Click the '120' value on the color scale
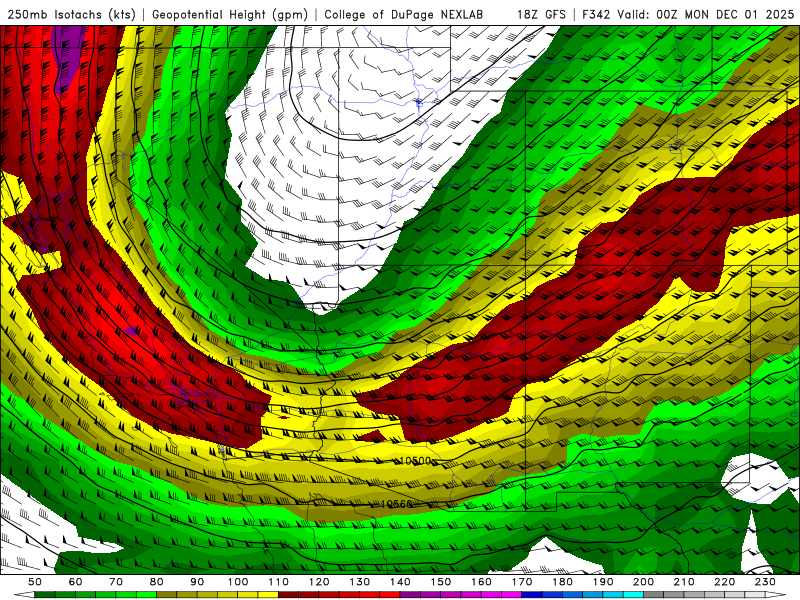 tap(319, 582)
